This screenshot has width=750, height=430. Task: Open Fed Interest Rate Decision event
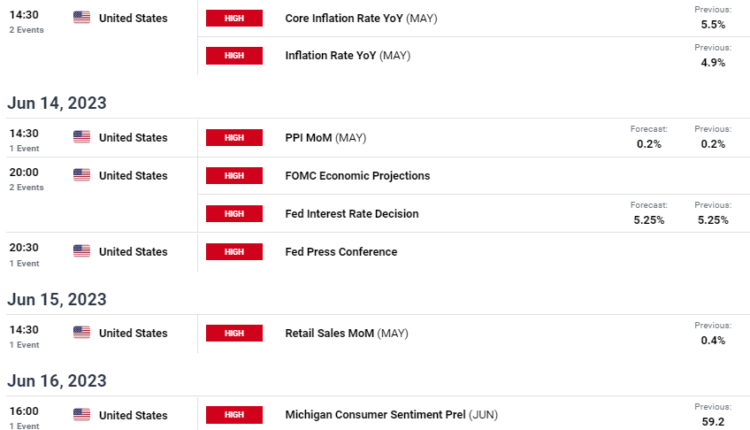(x=351, y=214)
